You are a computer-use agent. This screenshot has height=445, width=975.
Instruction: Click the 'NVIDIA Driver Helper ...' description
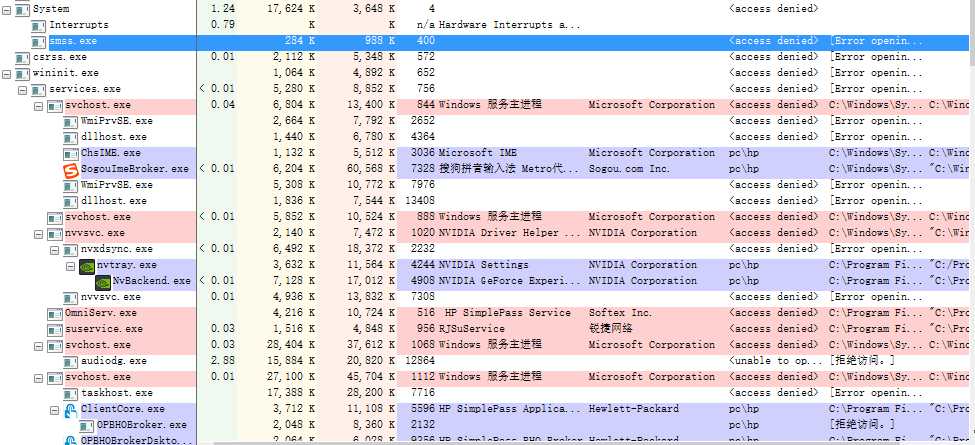click(x=509, y=233)
